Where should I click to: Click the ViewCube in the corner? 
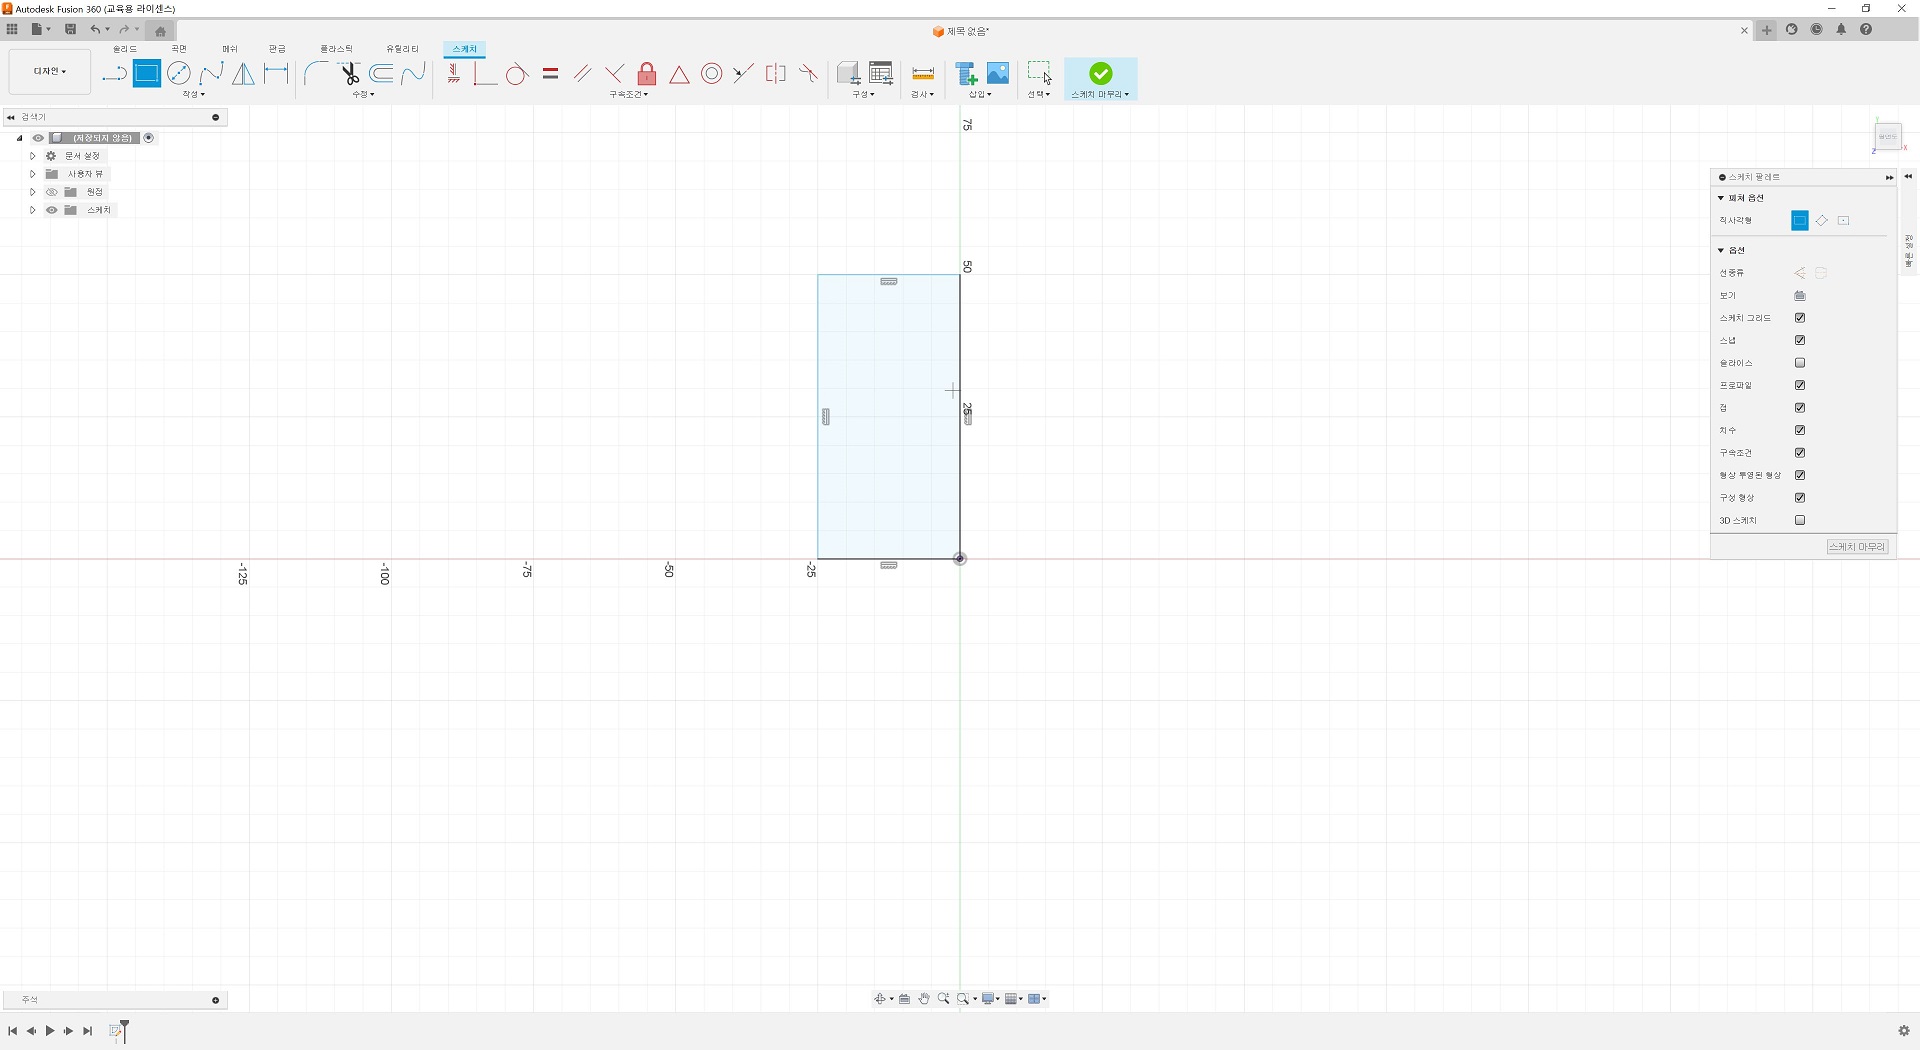(1887, 136)
